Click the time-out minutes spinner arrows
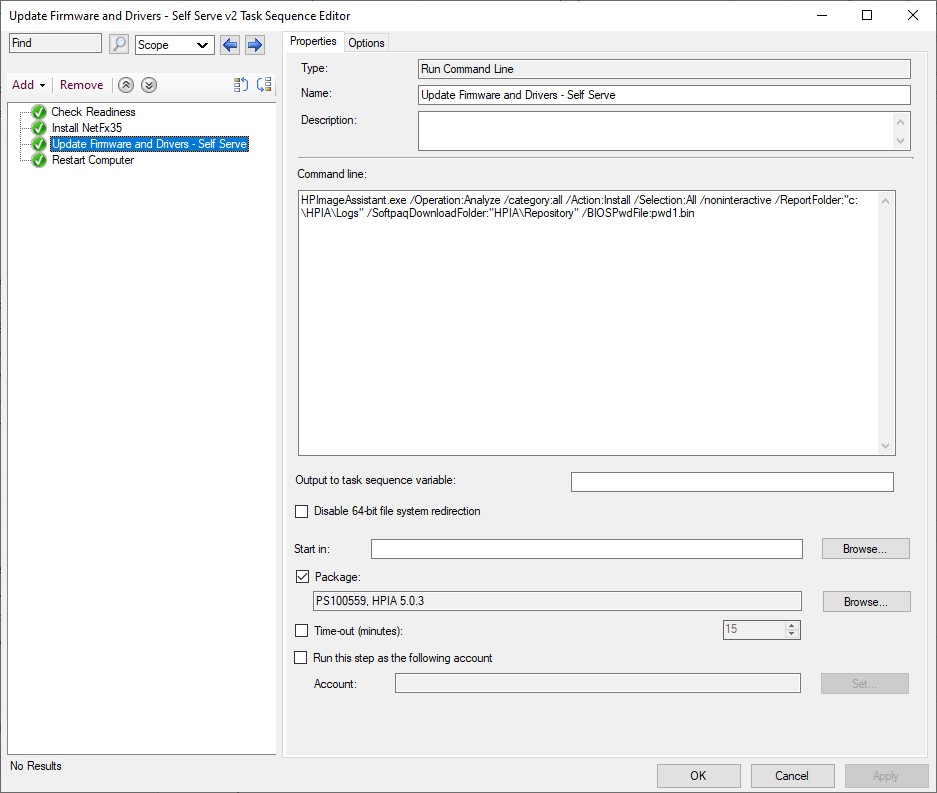This screenshot has width=937, height=793. coord(792,630)
